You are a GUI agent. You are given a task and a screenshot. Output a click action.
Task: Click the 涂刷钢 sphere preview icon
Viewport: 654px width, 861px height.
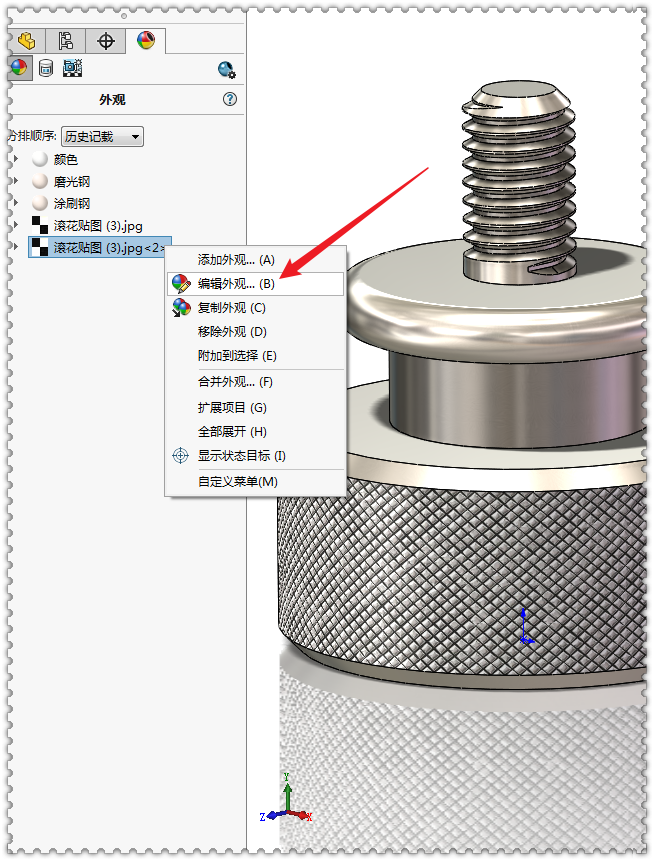[x=40, y=203]
